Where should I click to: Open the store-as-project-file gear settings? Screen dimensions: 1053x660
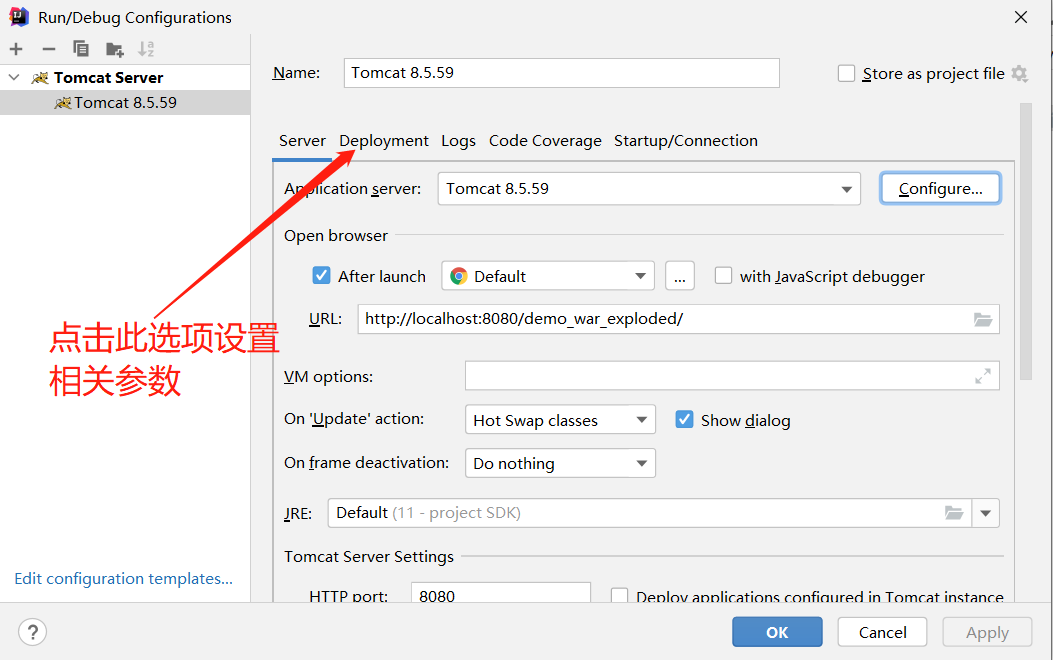click(1019, 73)
